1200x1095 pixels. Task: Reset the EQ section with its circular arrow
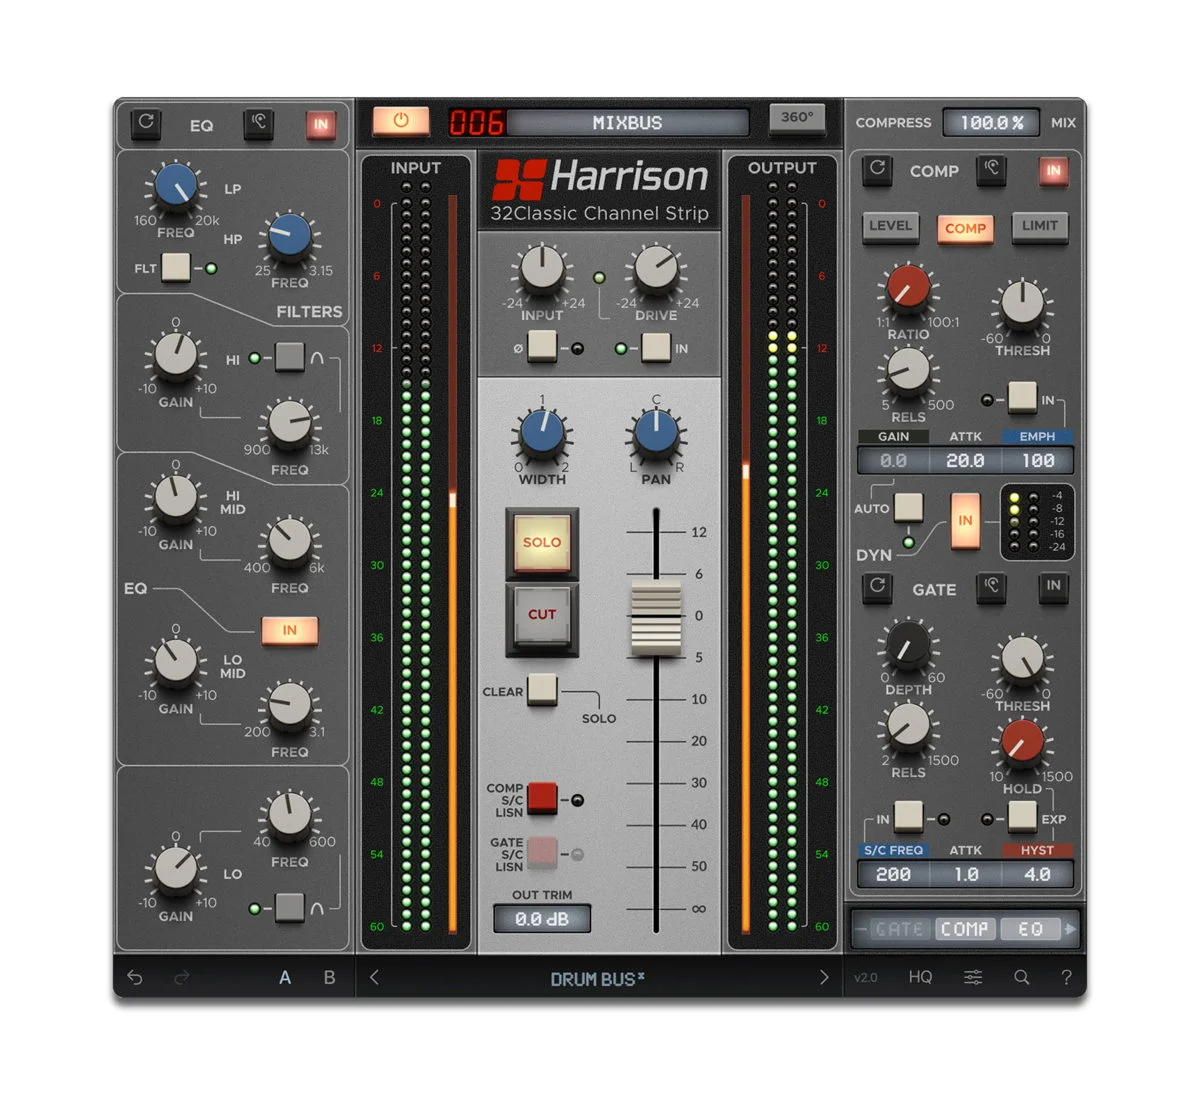tap(146, 122)
